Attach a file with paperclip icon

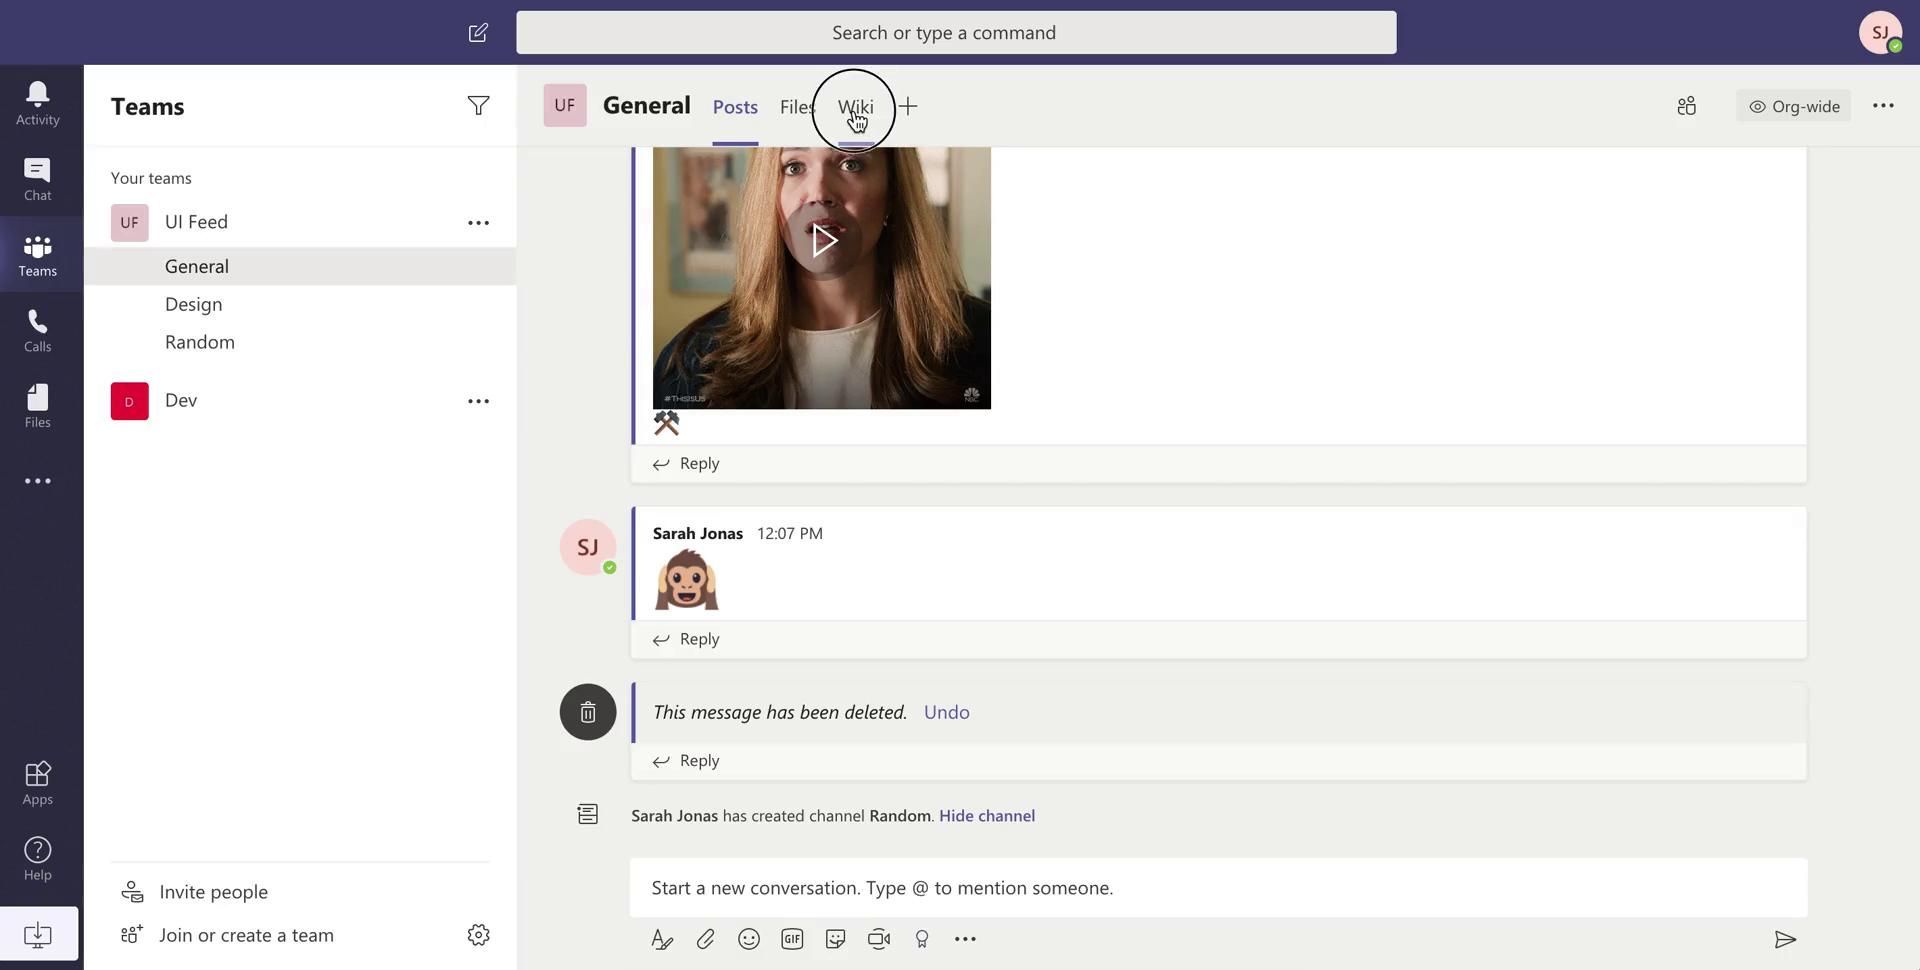point(705,939)
